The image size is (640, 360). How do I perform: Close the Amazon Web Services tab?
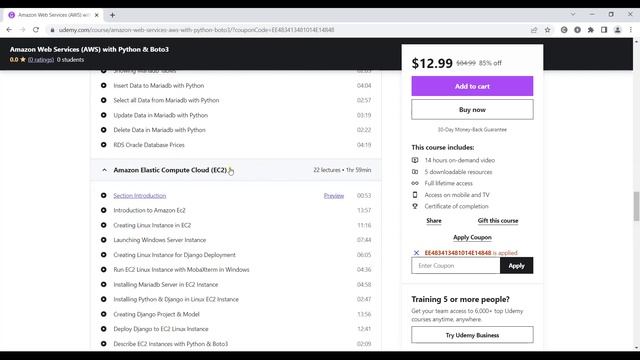[96, 15]
